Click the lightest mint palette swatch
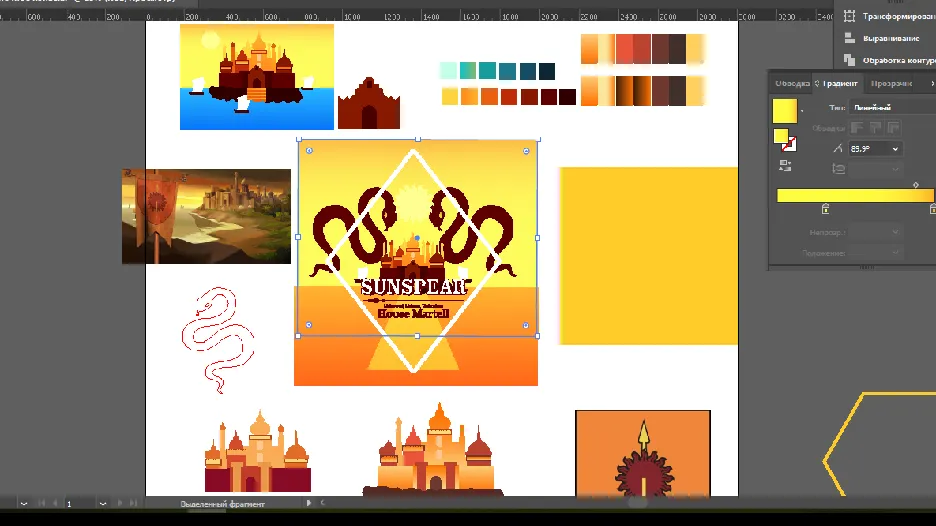Viewport: 936px width, 526px height. click(448, 70)
